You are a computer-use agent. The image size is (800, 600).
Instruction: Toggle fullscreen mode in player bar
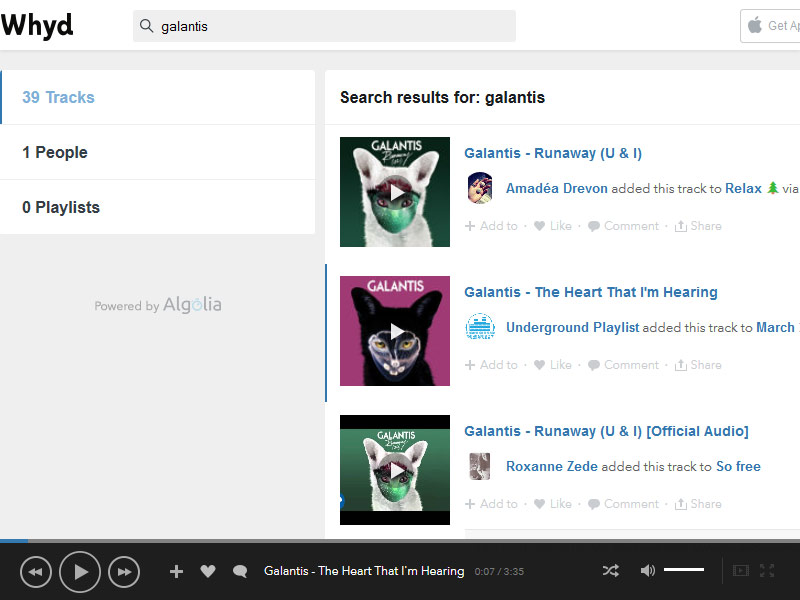click(x=767, y=570)
